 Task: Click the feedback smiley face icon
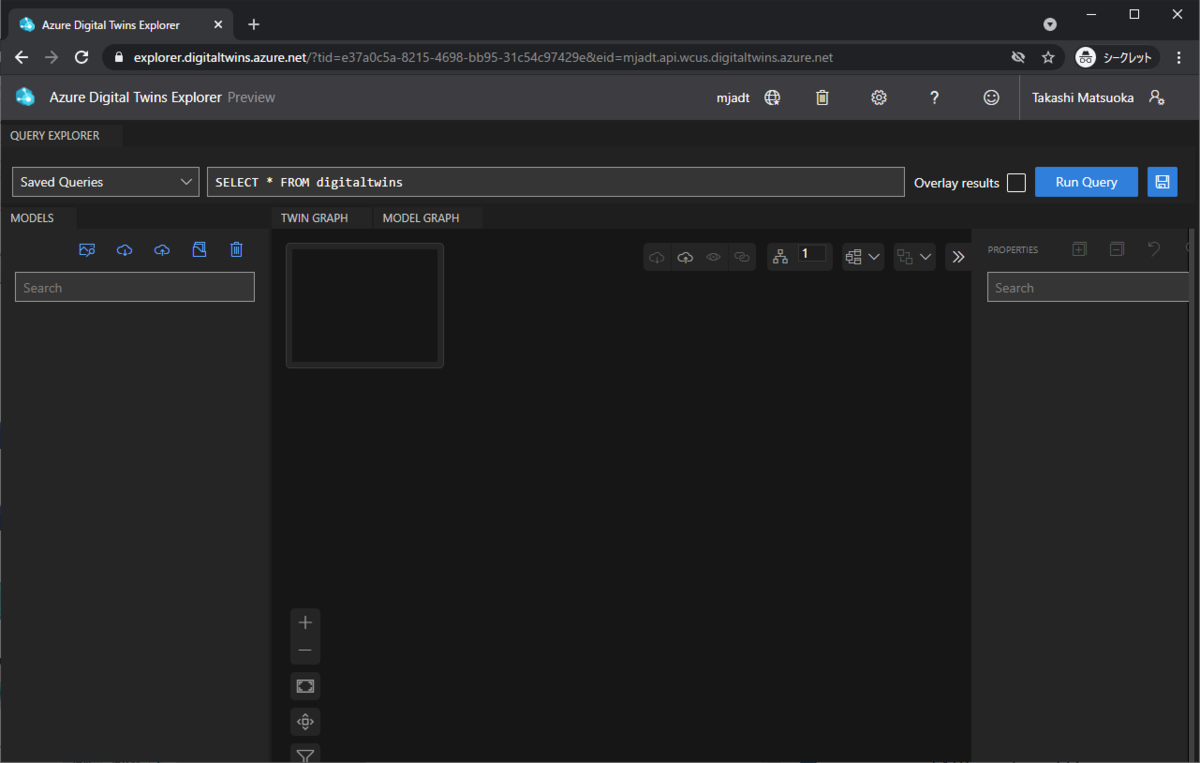tap(991, 98)
